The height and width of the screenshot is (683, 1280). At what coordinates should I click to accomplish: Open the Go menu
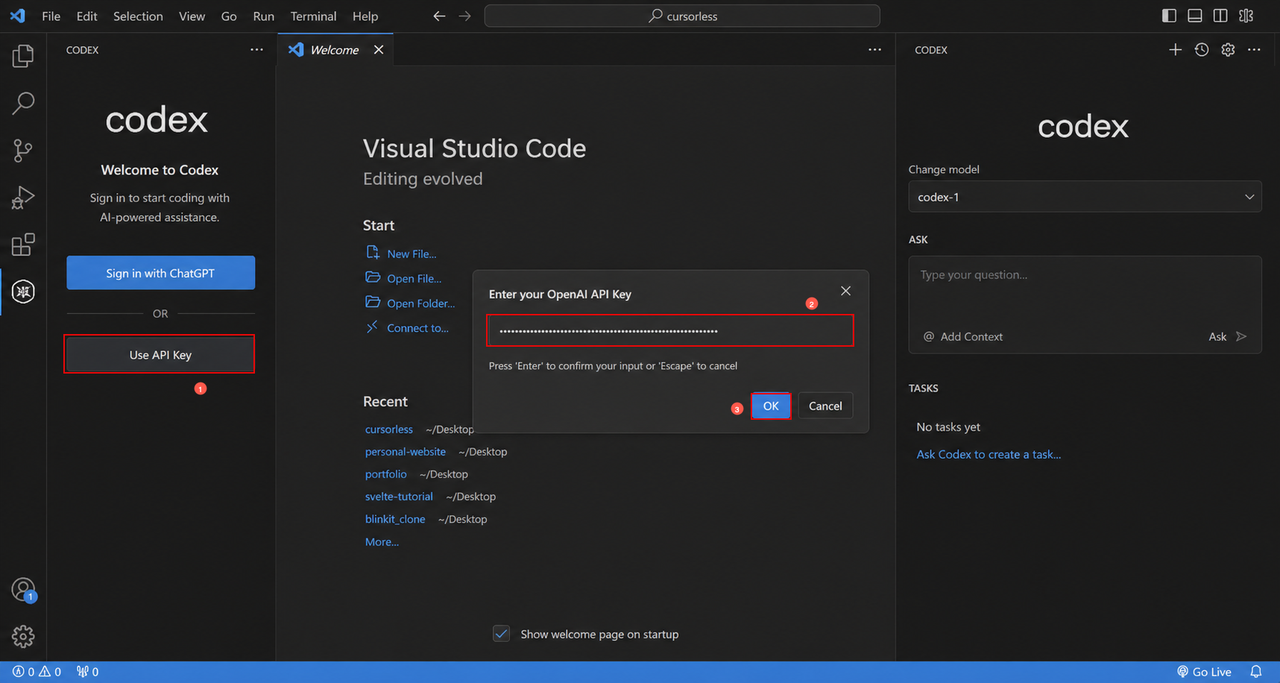coord(229,16)
